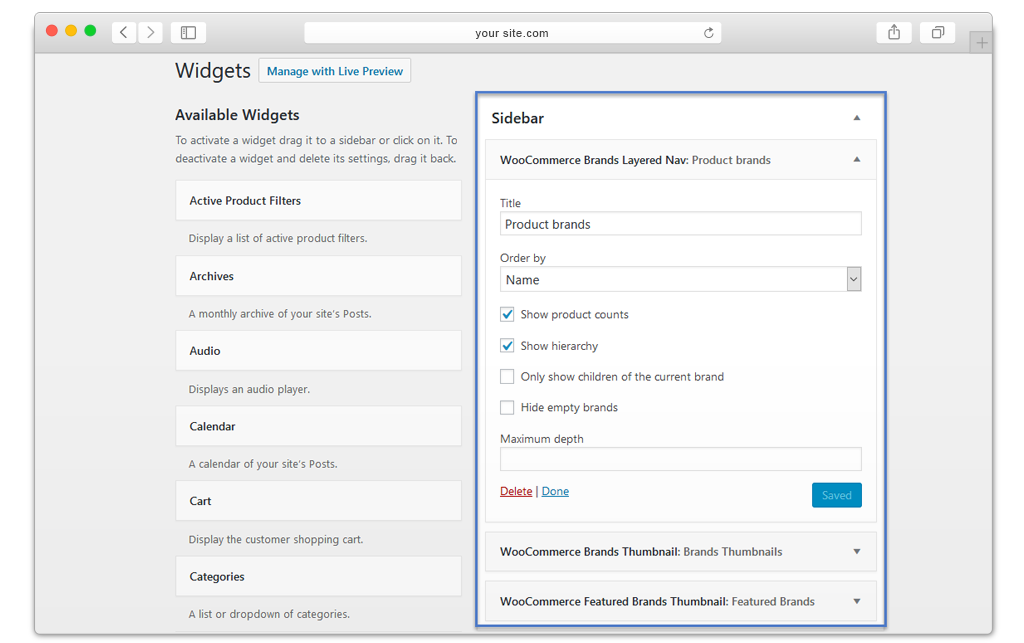Click text 'Display a list of active product filters.'
Image resolution: width=1024 pixels, height=643 pixels.
(x=278, y=238)
